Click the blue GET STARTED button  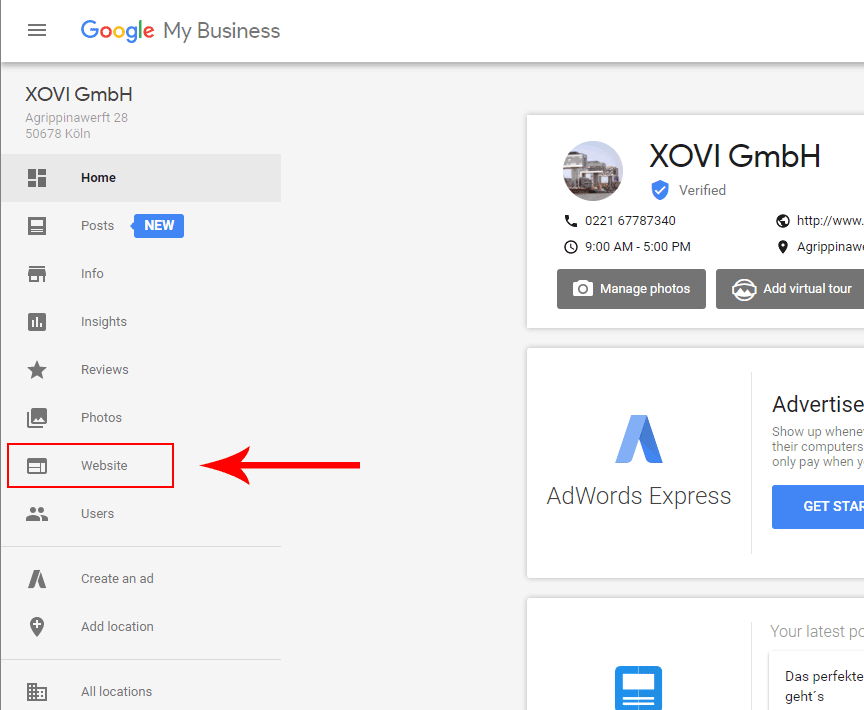(818, 507)
